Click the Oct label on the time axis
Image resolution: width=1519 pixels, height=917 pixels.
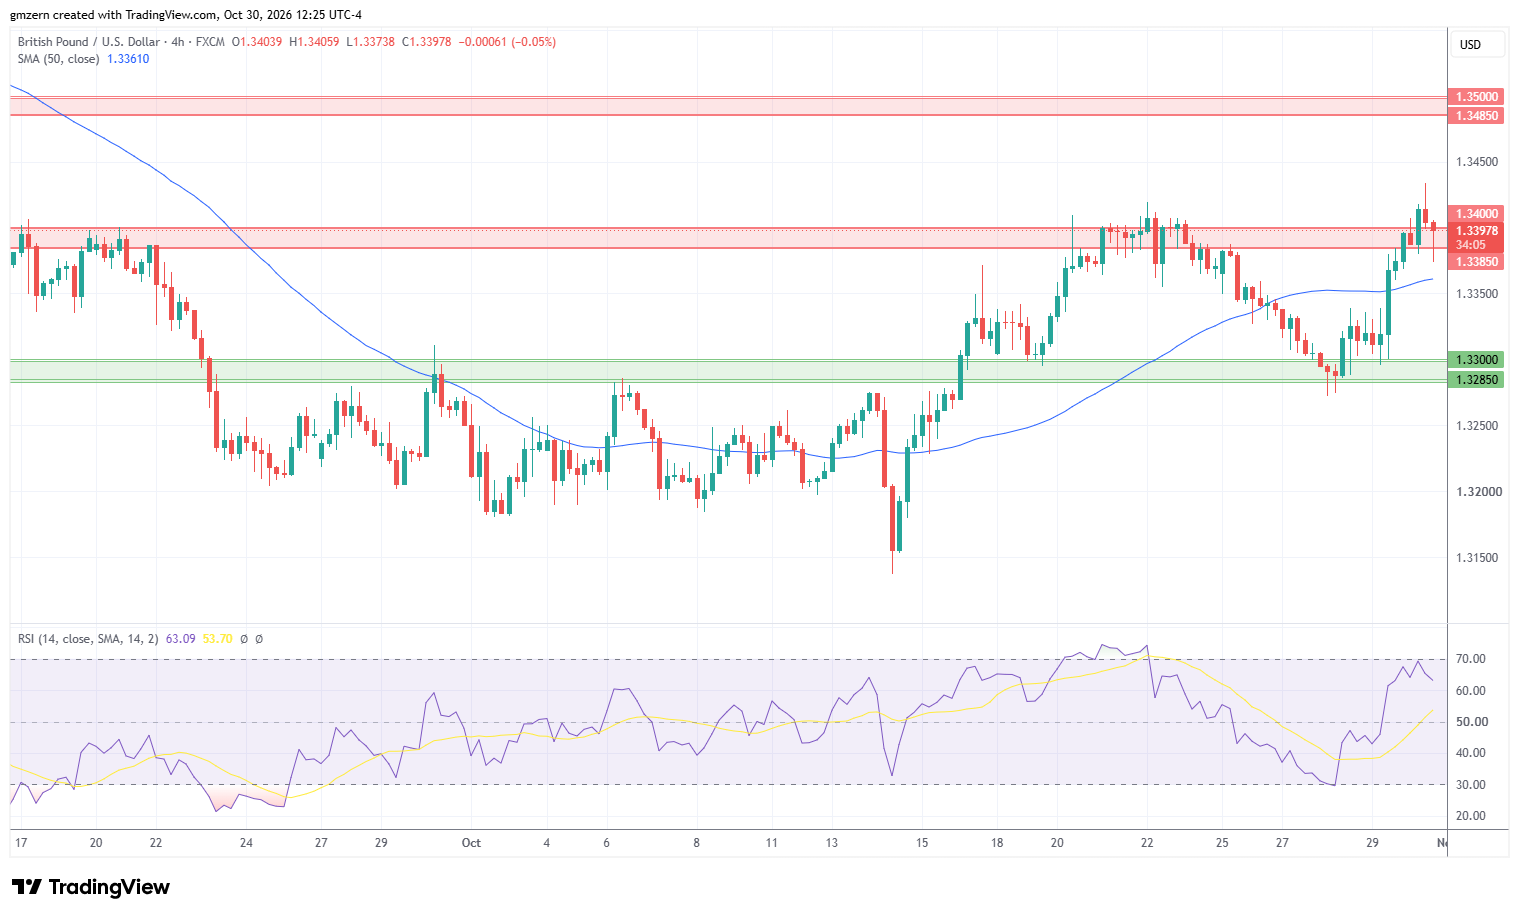coord(471,843)
